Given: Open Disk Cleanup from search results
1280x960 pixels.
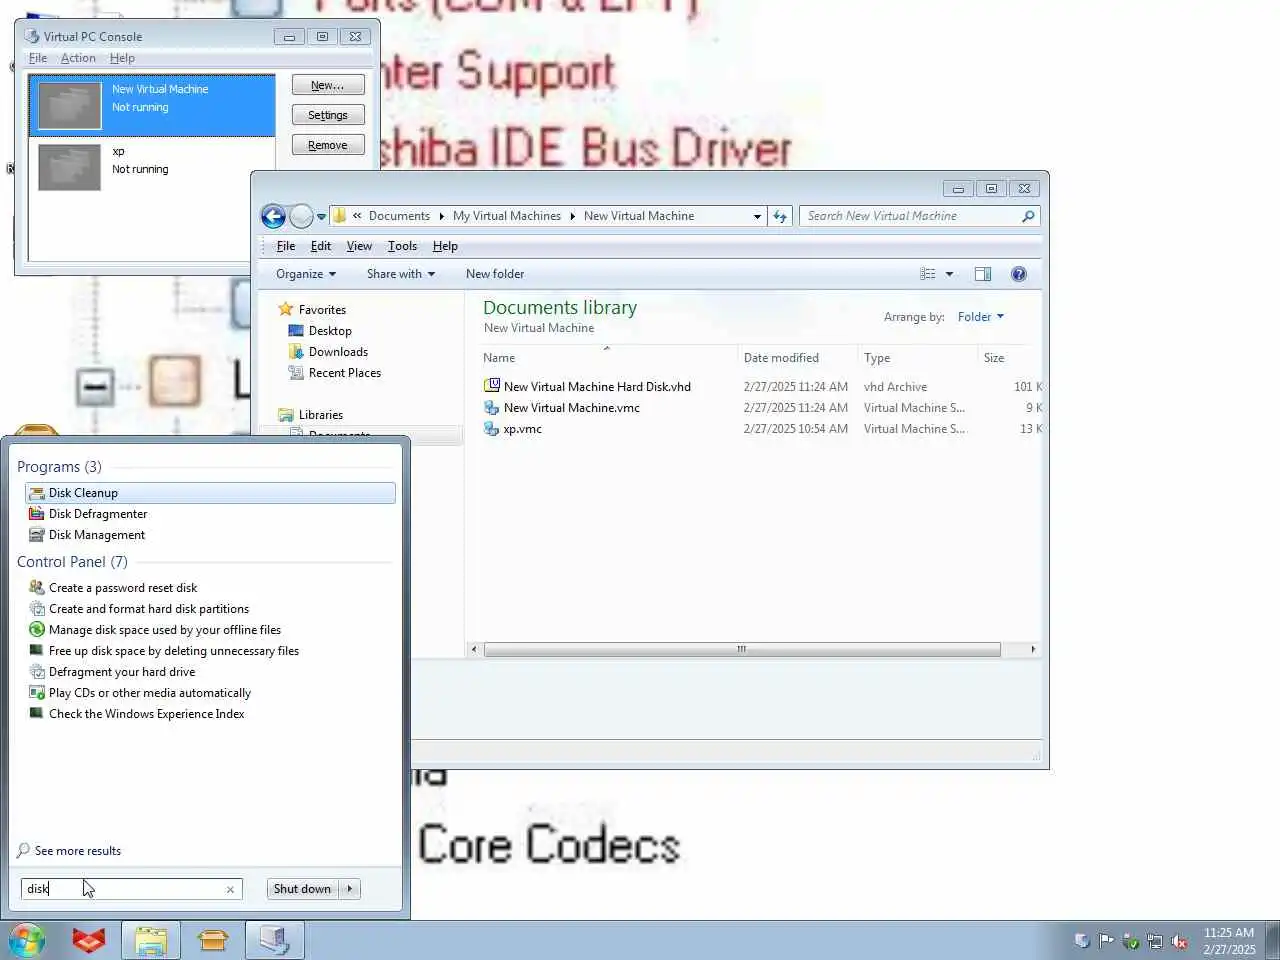Looking at the screenshot, I should pos(210,493).
